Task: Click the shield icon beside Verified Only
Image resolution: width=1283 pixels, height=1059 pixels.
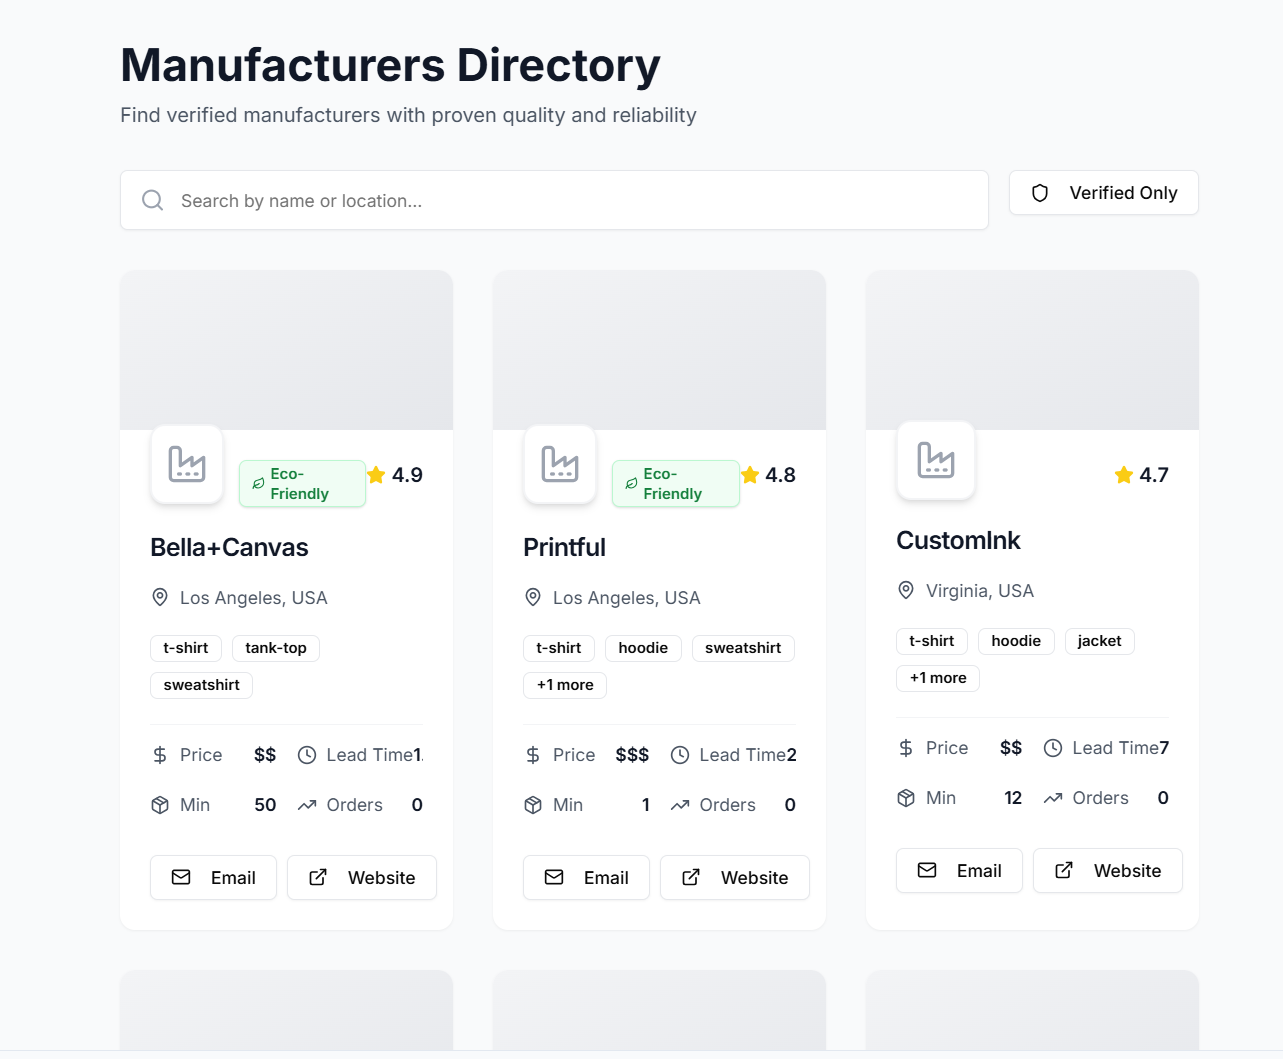Action: 1040,192
